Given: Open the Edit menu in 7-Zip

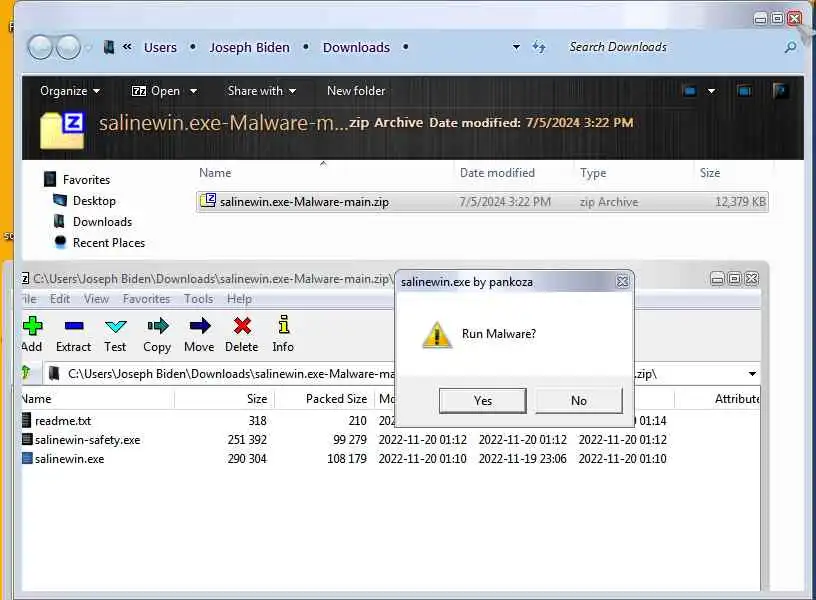Looking at the screenshot, I should tap(60, 299).
